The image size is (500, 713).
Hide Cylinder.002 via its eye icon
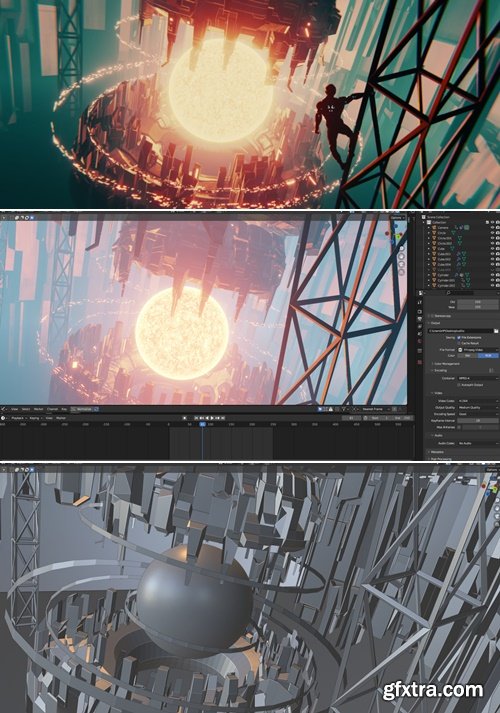coord(492,286)
